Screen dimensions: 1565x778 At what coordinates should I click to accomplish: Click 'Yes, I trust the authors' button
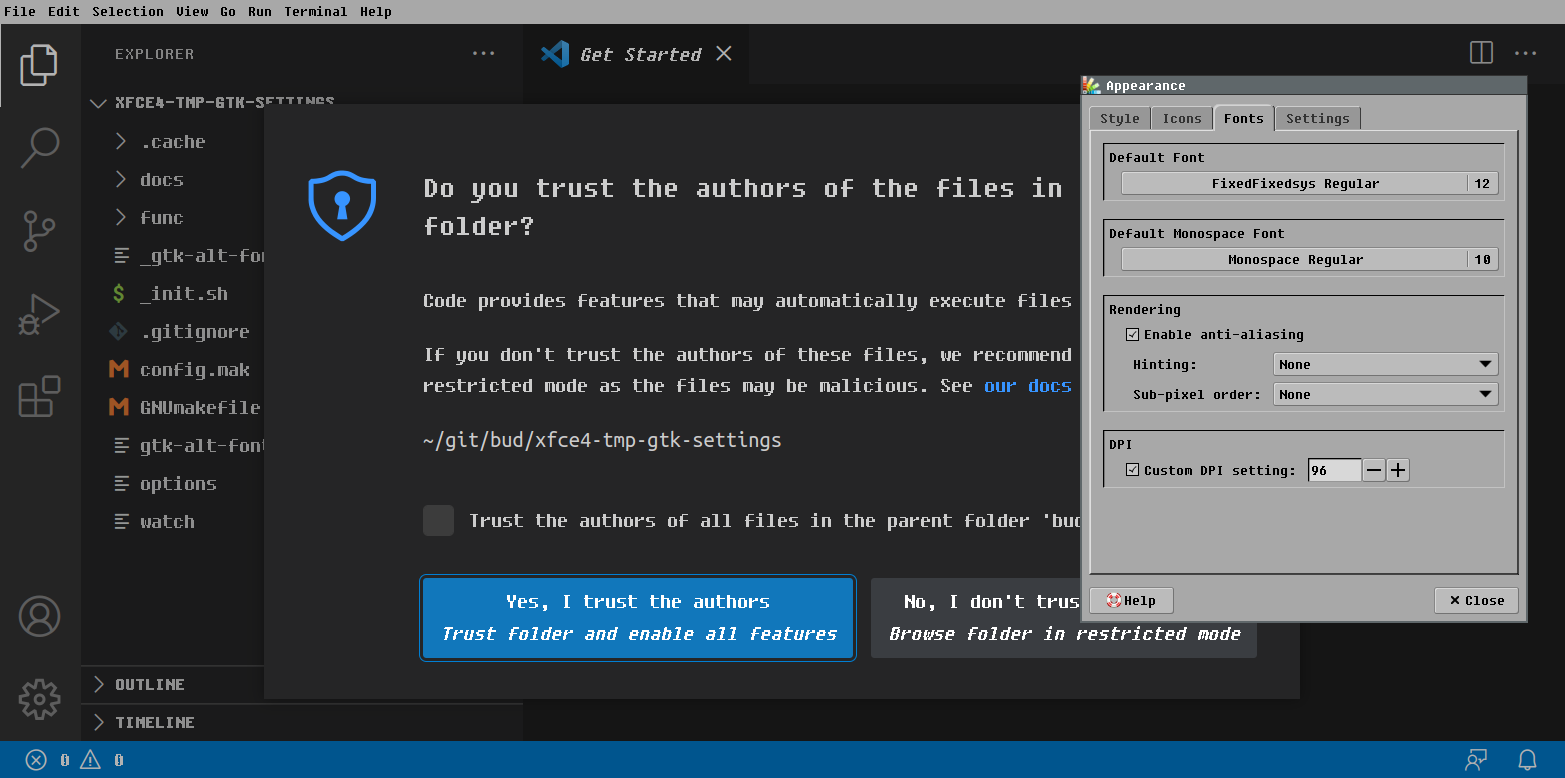pyautogui.click(x=638, y=617)
